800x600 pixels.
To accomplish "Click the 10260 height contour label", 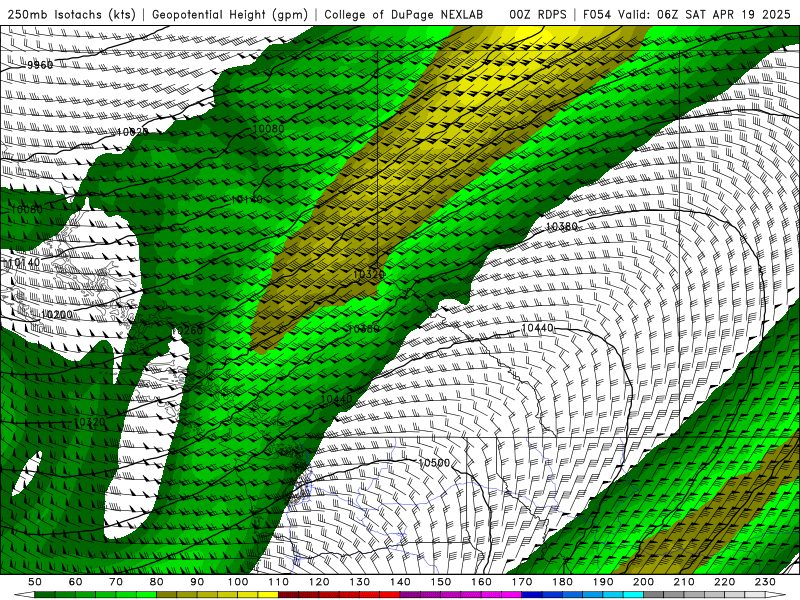I will pos(187,331).
